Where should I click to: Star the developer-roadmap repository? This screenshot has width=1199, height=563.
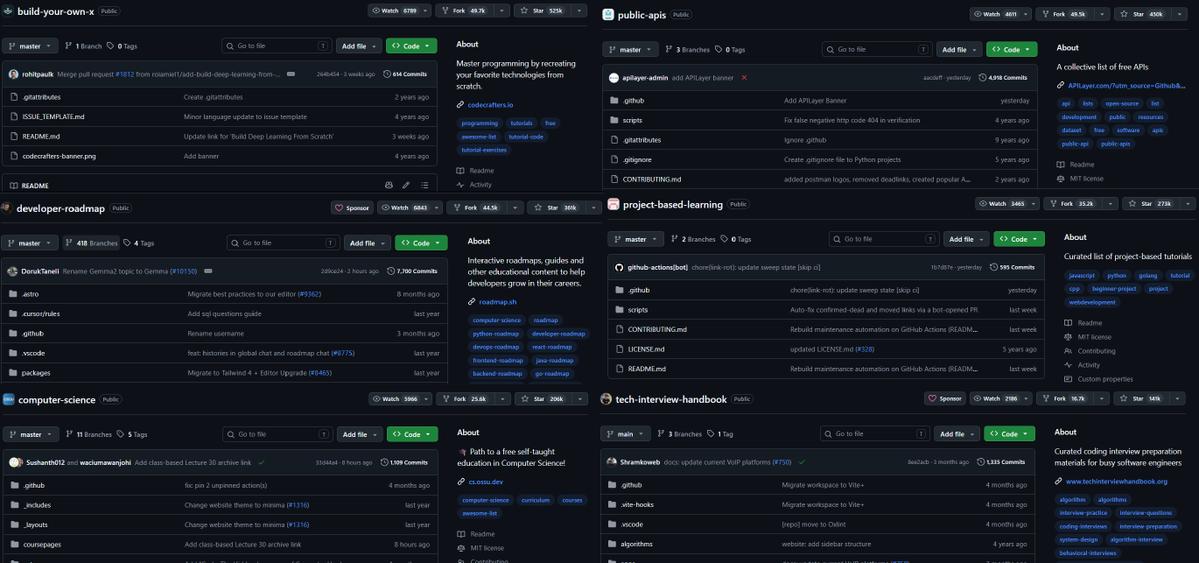(x=557, y=207)
